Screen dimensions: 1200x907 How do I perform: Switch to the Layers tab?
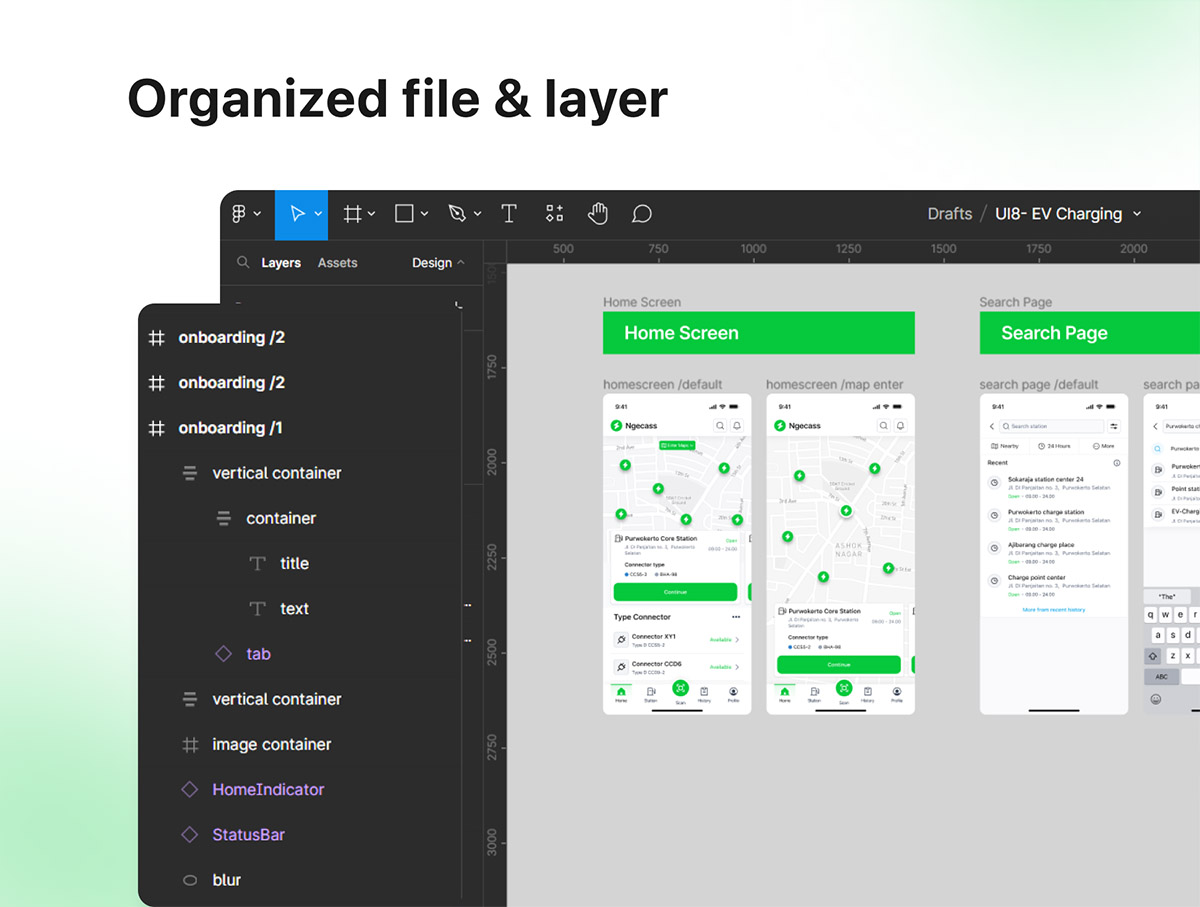(x=281, y=263)
